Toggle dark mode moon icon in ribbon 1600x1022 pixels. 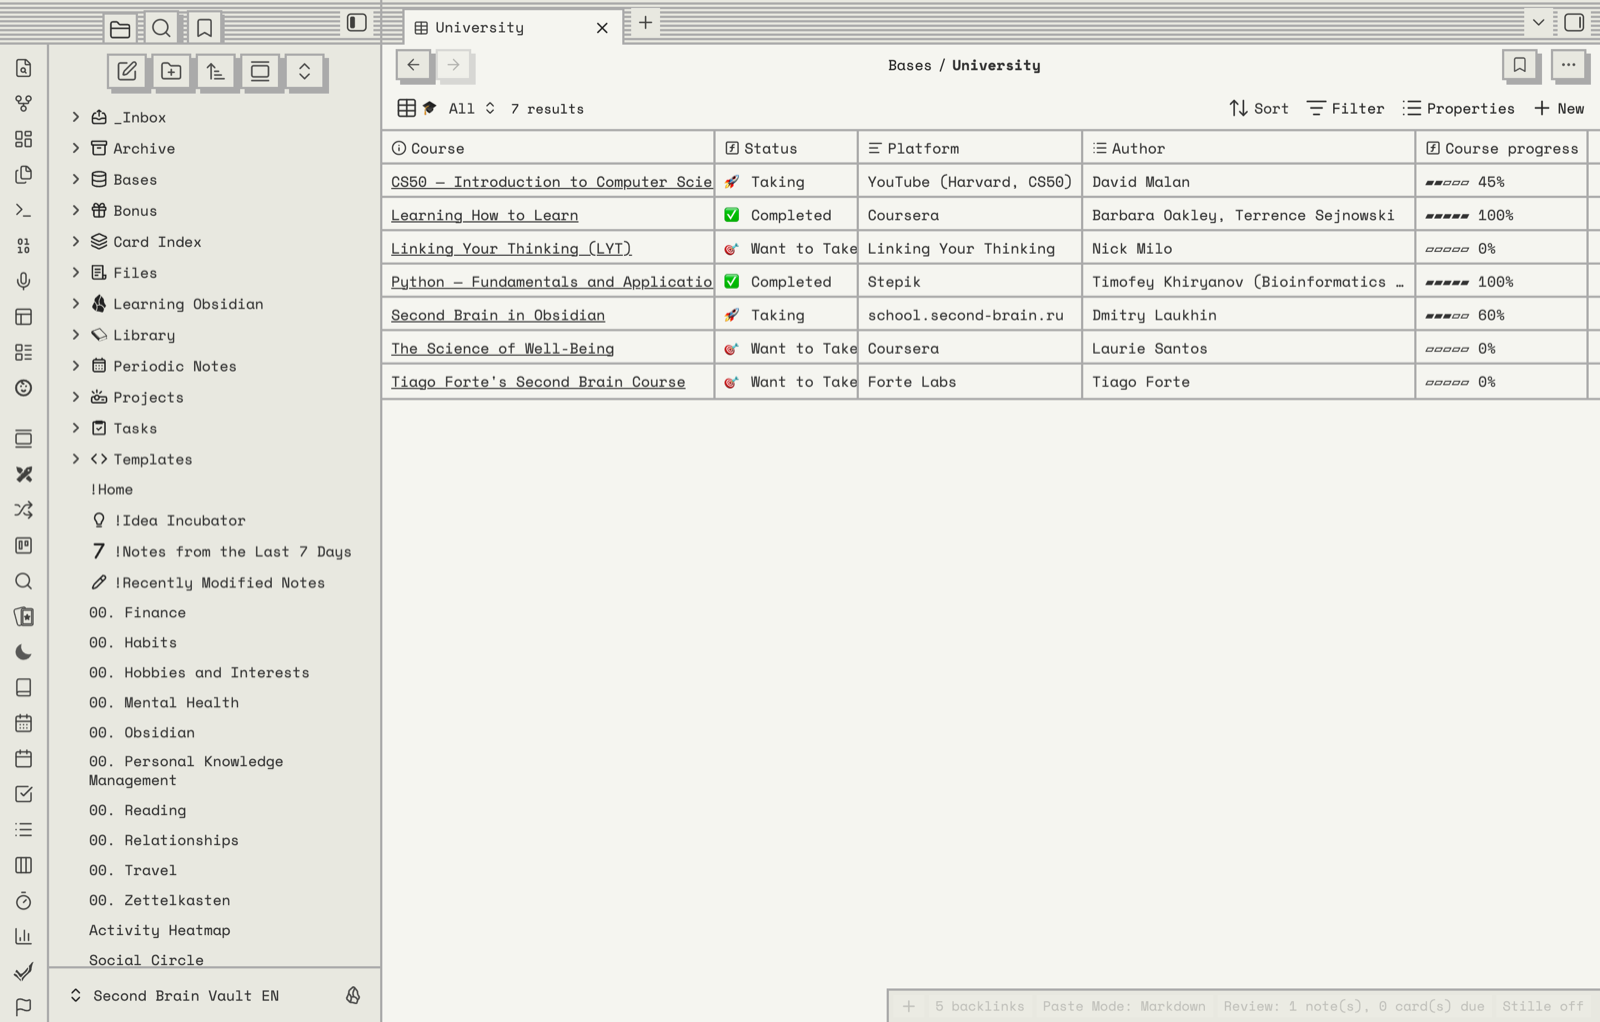point(24,652)
